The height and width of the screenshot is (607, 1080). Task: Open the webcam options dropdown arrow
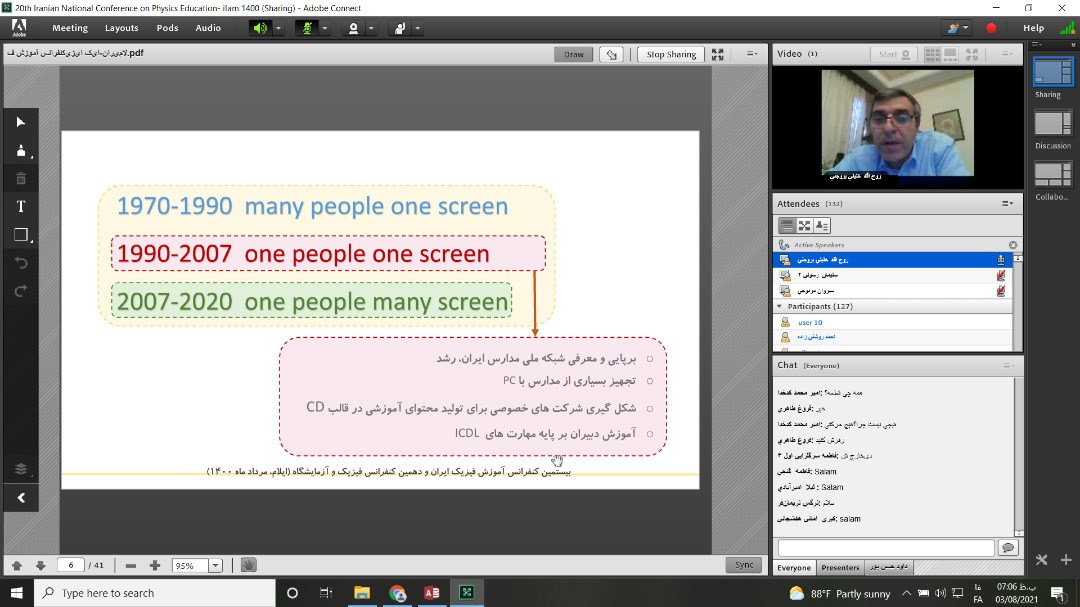pos(370,28)
